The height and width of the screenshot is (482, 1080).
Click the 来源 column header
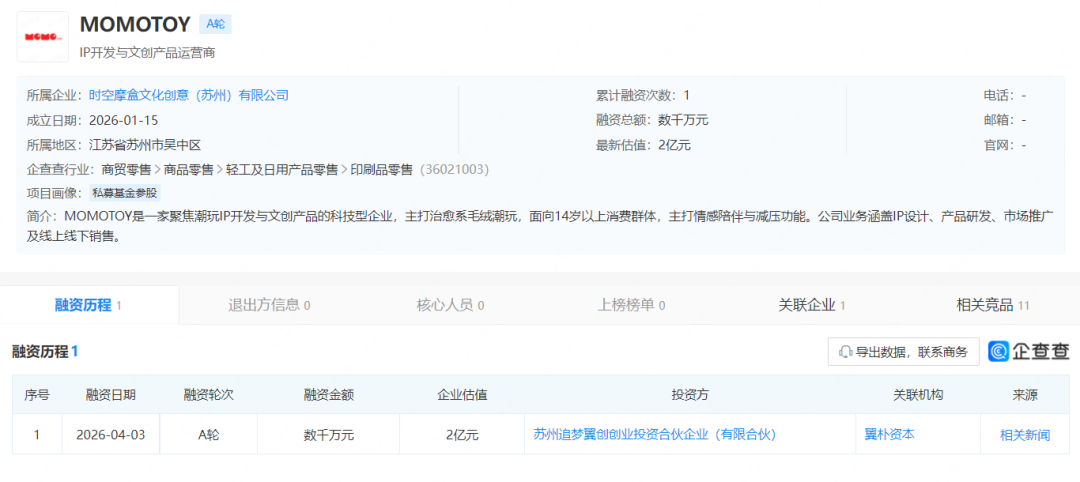click(1026, 395)
